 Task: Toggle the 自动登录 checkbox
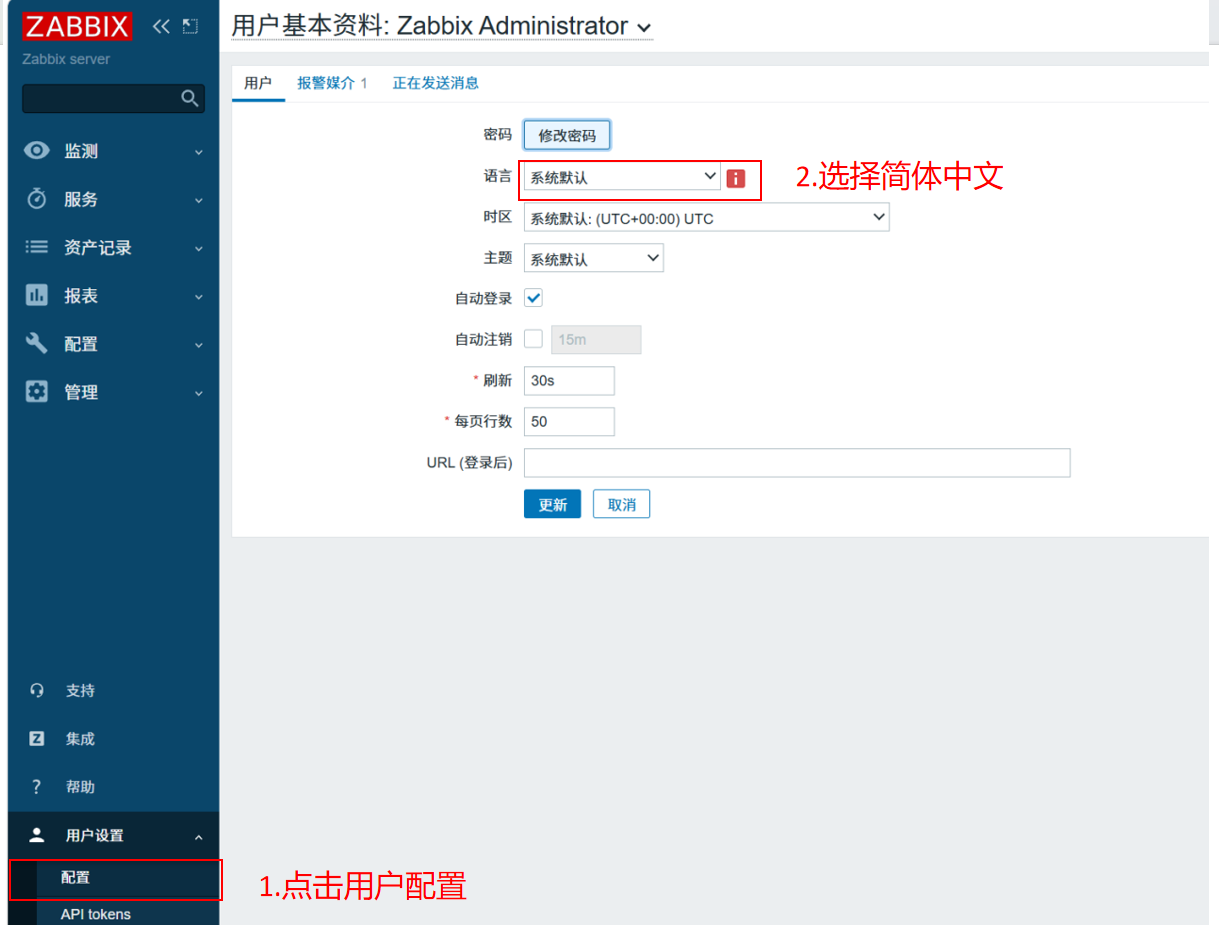tap(533, 298)
